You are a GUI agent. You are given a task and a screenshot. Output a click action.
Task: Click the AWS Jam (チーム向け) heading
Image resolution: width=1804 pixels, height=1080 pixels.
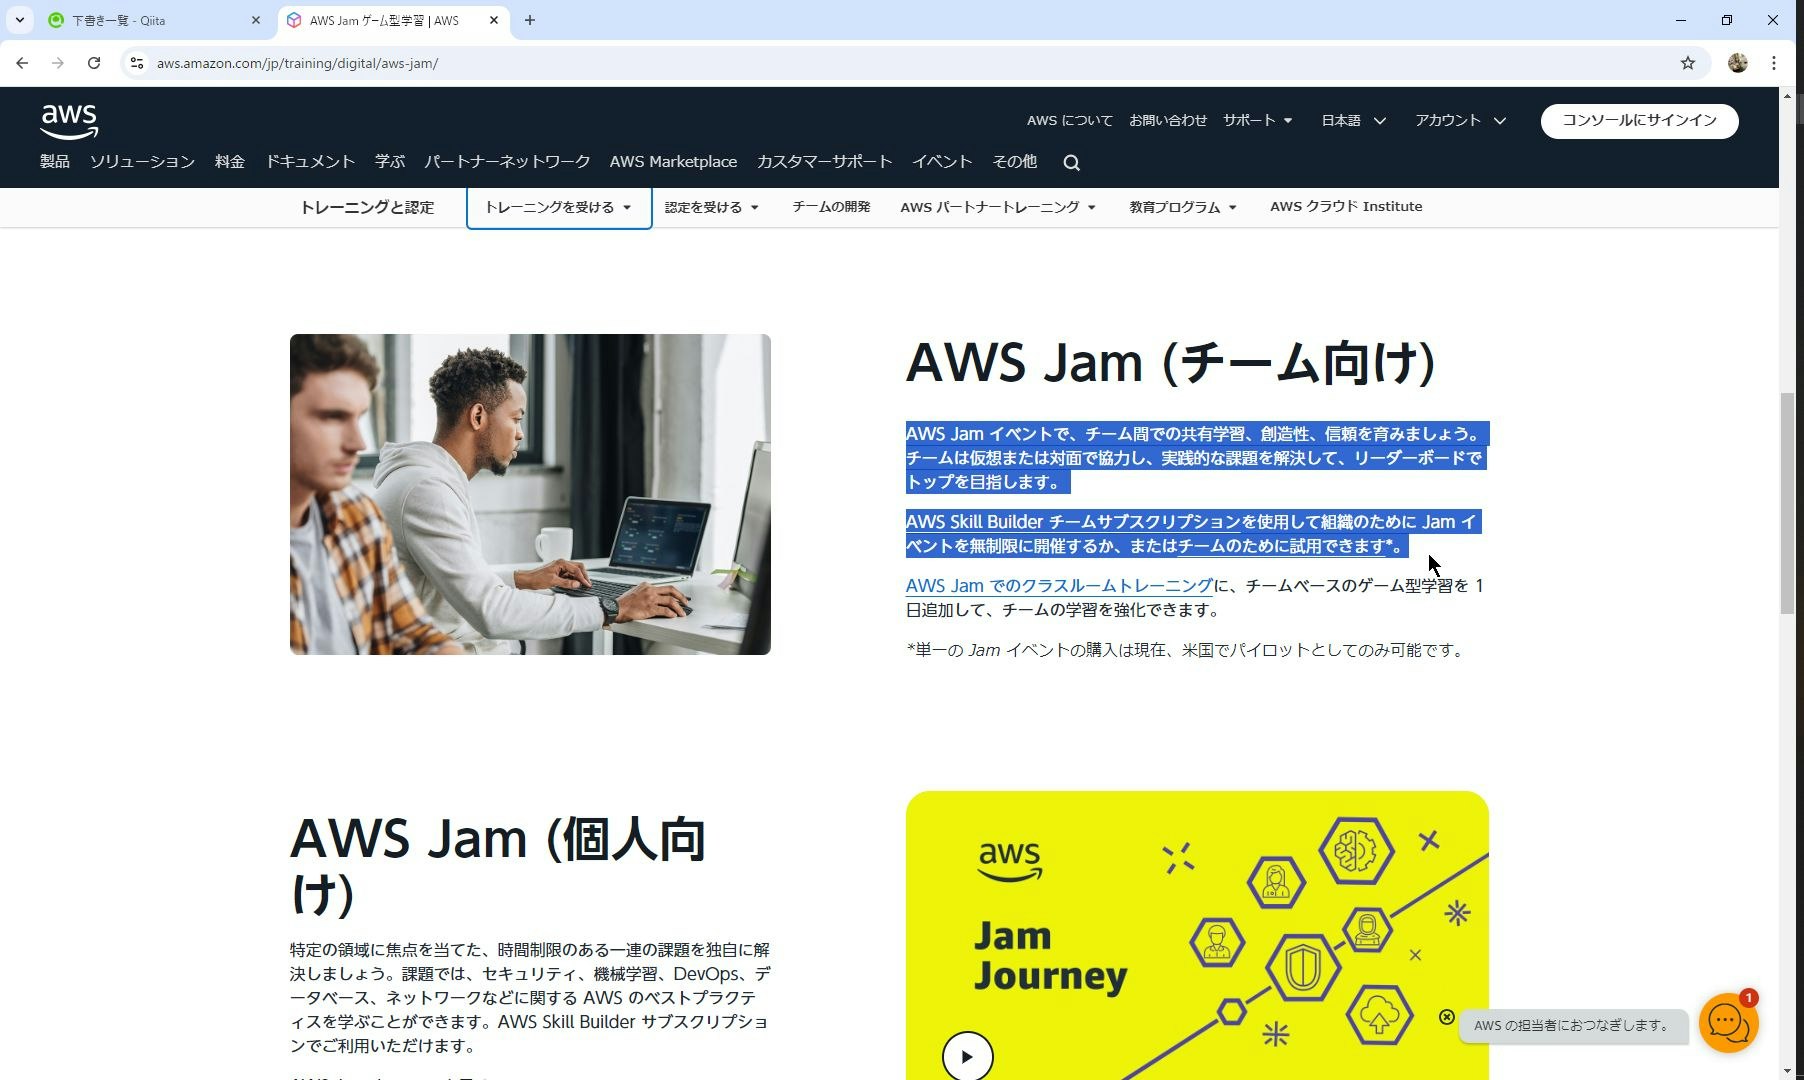coord(1171,363)
